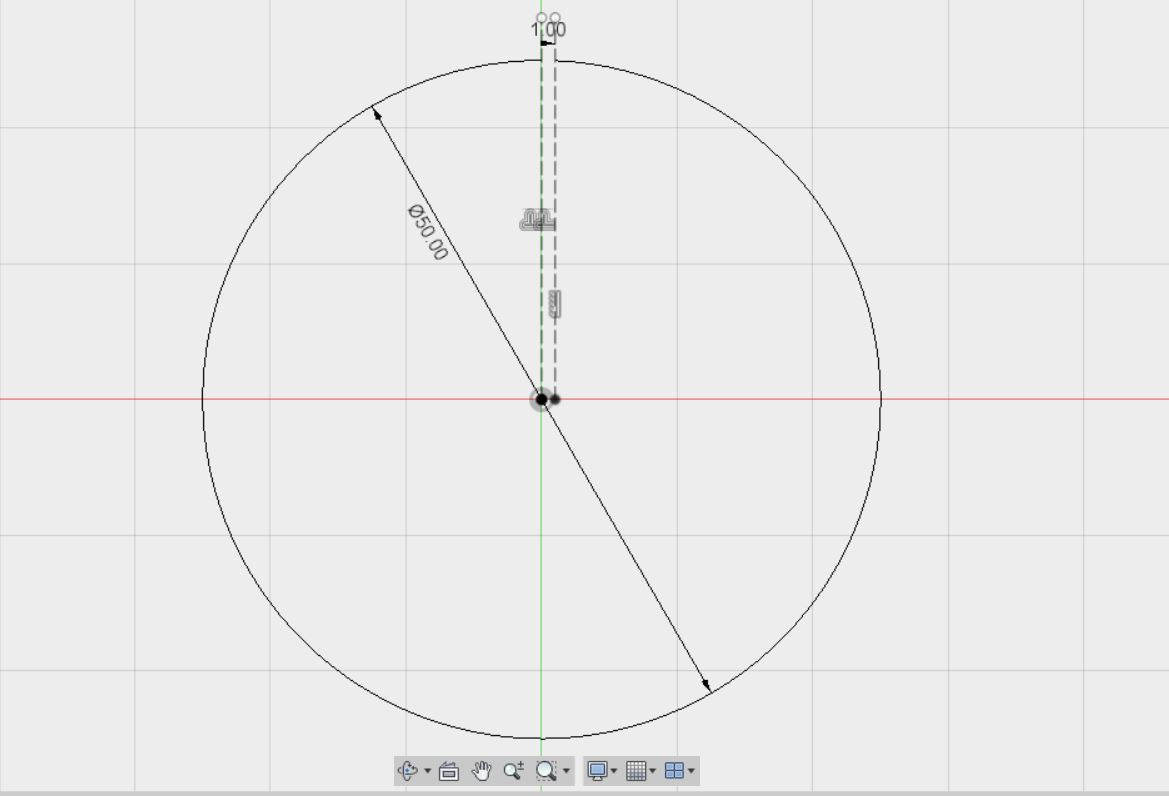1169x796 pixels.
Task: Select the Look At tool
Action: [448, 770]
